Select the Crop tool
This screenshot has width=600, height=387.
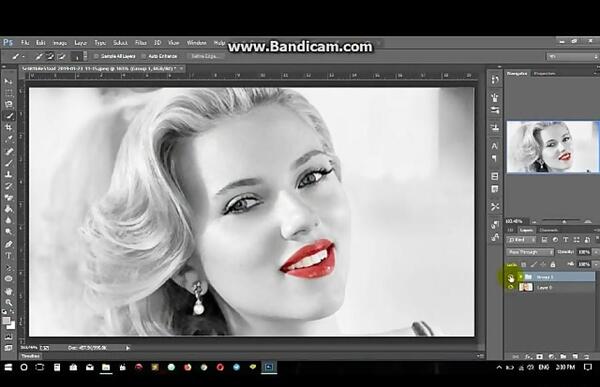tap(8, 127)
